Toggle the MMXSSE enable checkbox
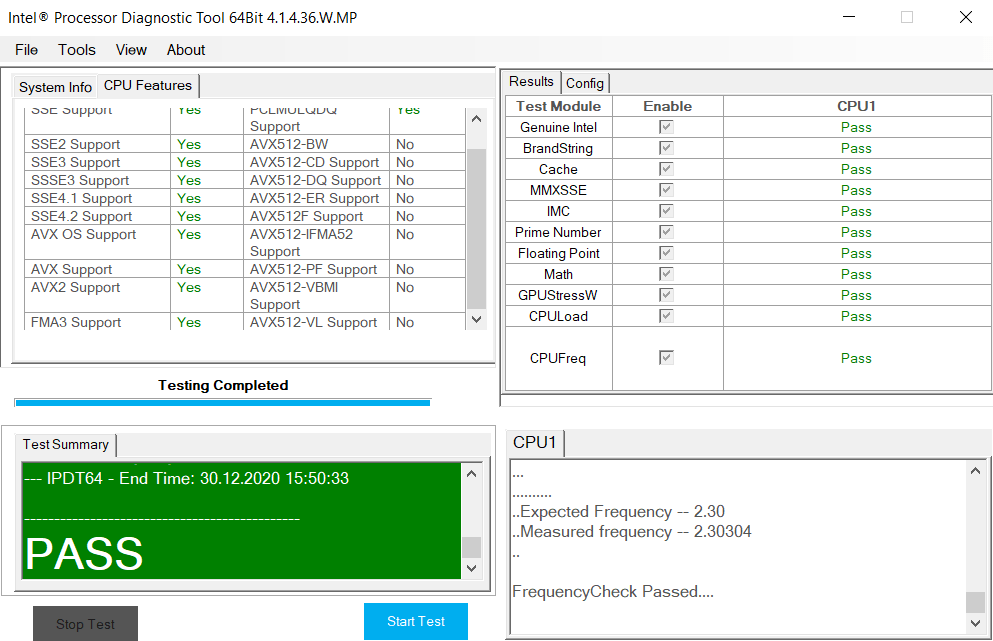Screen dimensions: 993x641 (666, 189)
